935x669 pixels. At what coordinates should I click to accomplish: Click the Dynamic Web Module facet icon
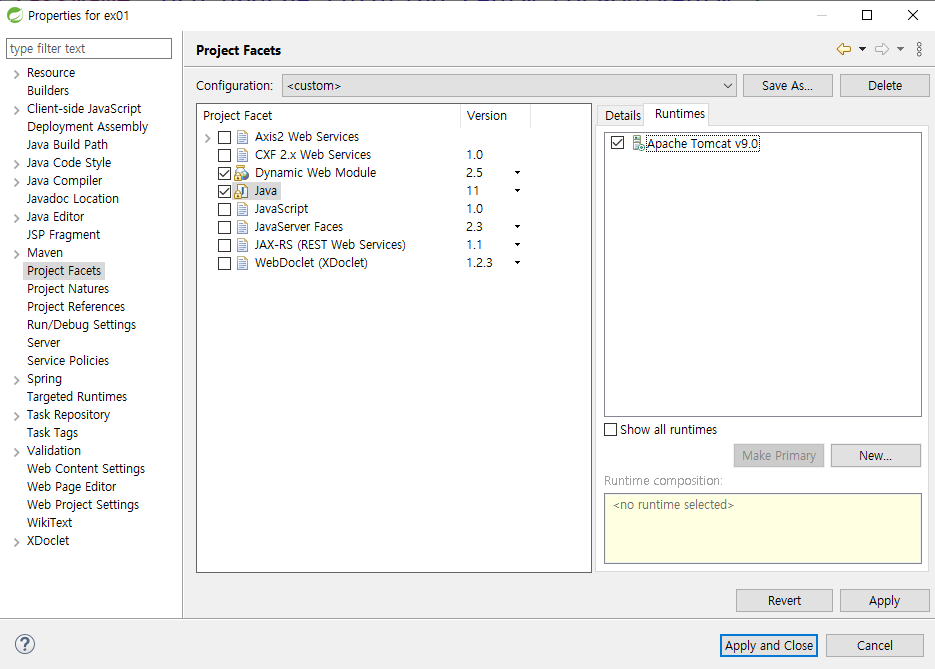(x=242, y=173)
